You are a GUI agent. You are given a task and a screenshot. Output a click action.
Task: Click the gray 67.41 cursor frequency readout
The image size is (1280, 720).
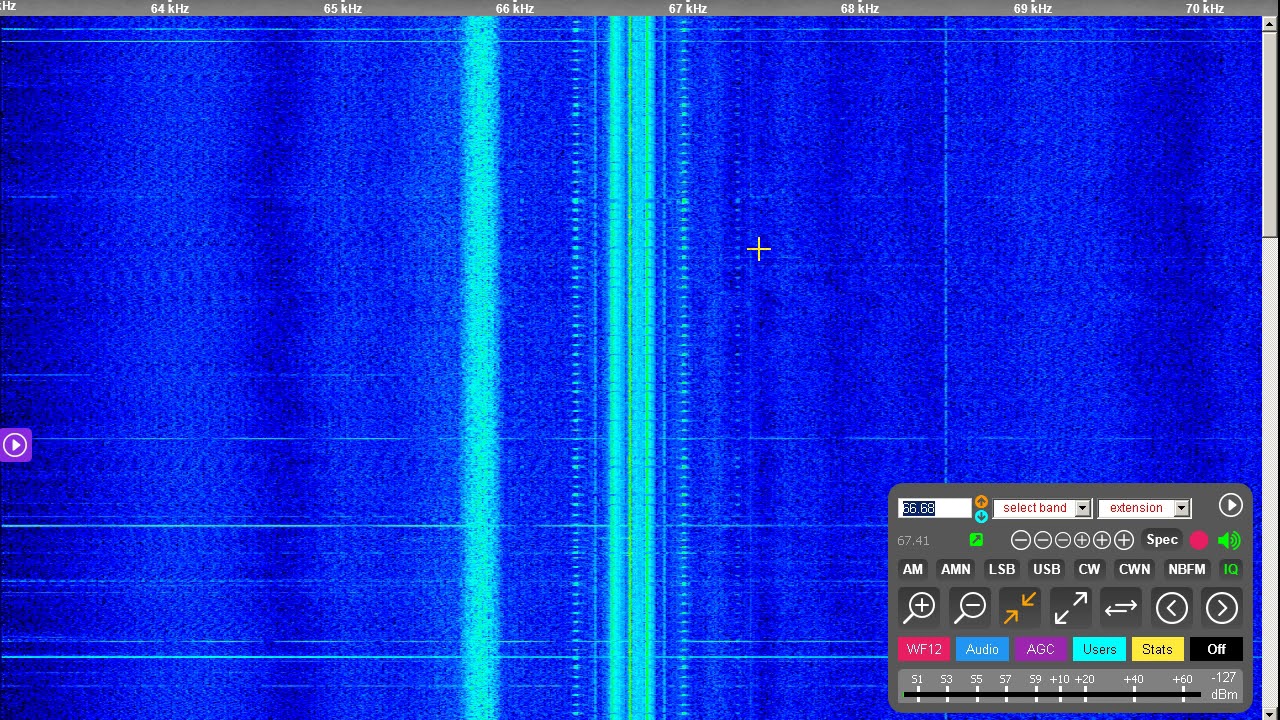coord(913,540)
